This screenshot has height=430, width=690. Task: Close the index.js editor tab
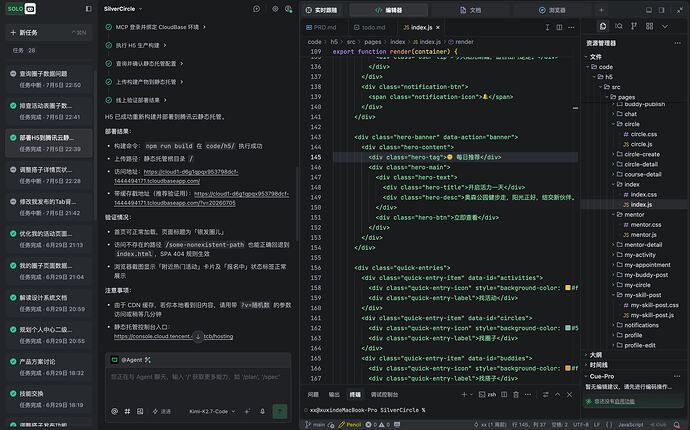coord(438,27)
